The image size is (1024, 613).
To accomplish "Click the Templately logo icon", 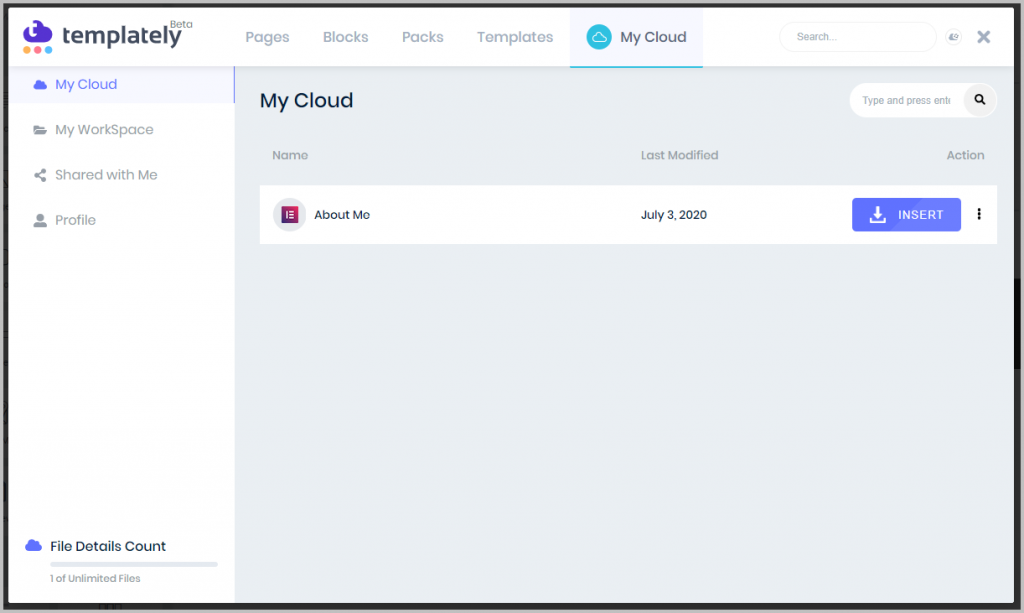I will pos(37,37).
